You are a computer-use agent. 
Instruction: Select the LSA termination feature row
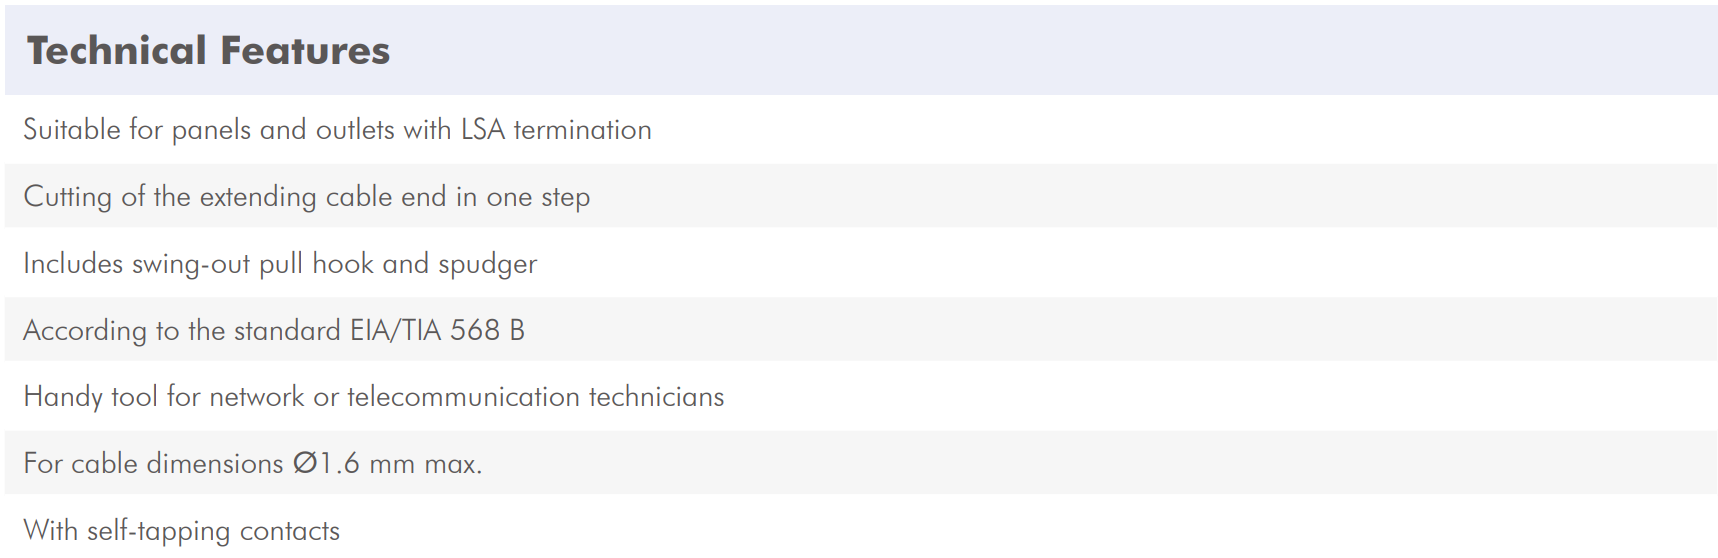(861, 129)
